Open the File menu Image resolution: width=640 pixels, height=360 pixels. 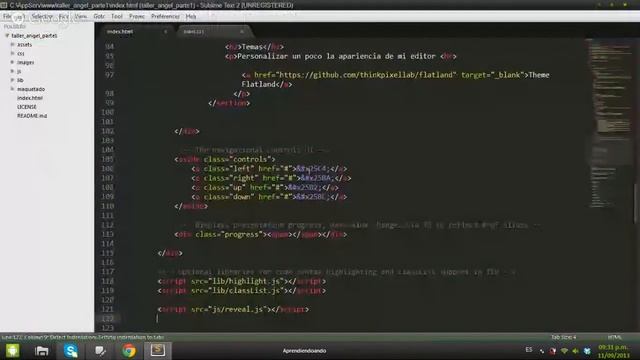[x=7, y=17]
